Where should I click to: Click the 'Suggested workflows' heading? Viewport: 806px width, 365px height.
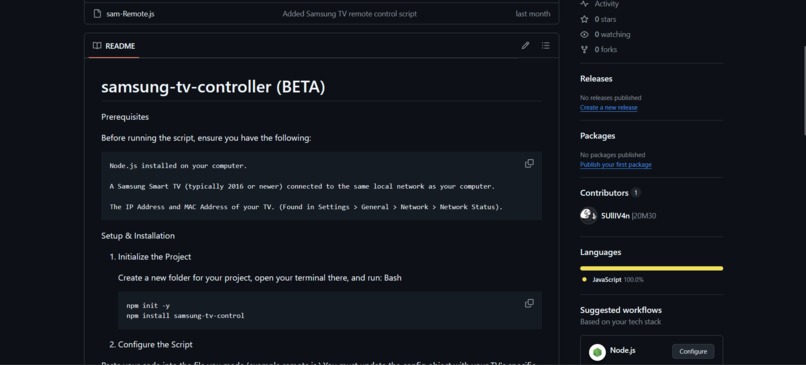pyautogui.click(x=621, y=310)
